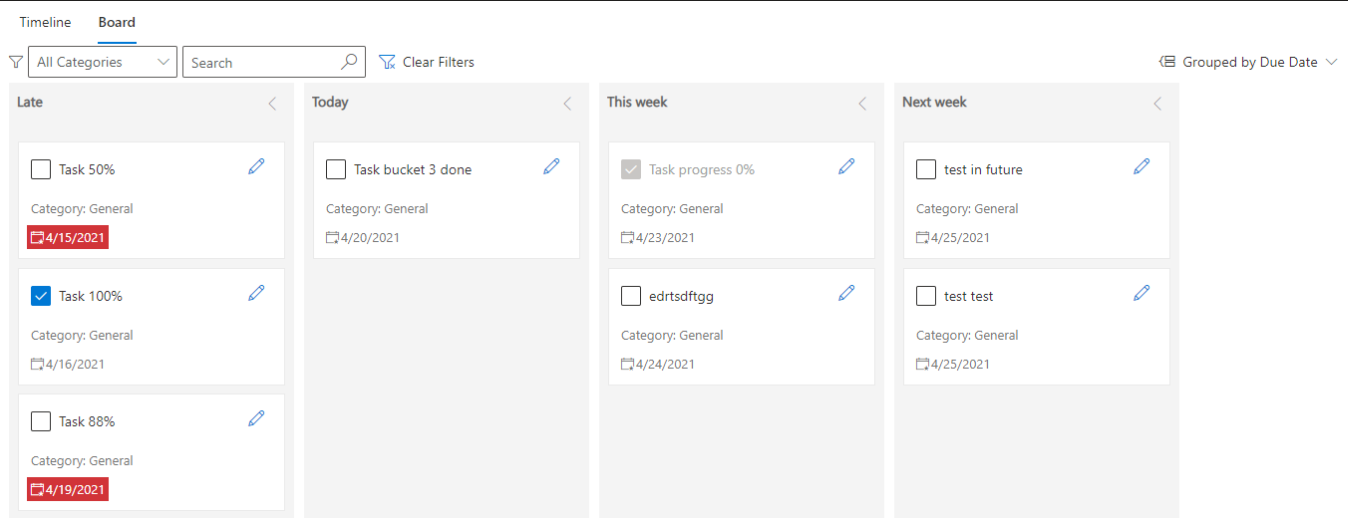The width and height of the screenshot is (1348, 518).
Task: Collapse the Late column
Action: coord(272,103)
